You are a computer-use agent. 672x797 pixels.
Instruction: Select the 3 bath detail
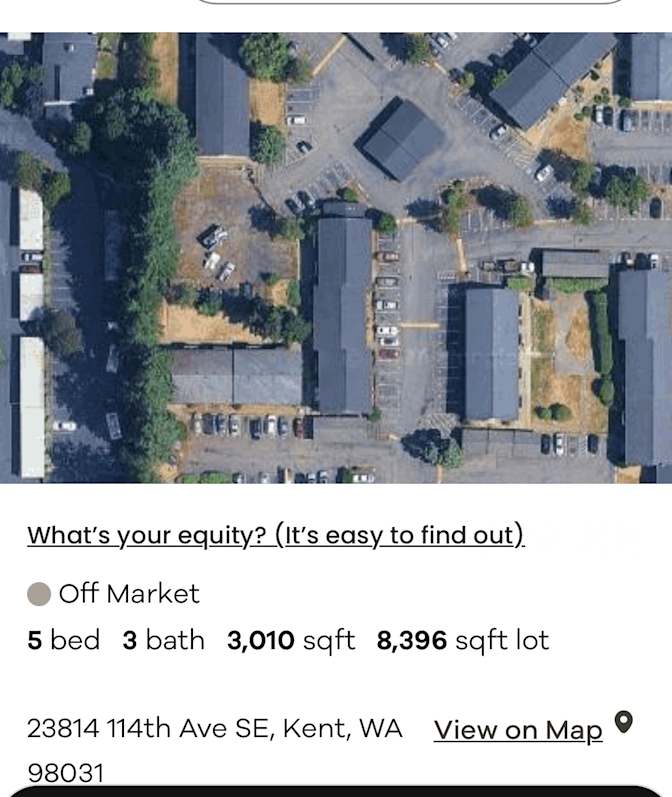click(163, 640)
